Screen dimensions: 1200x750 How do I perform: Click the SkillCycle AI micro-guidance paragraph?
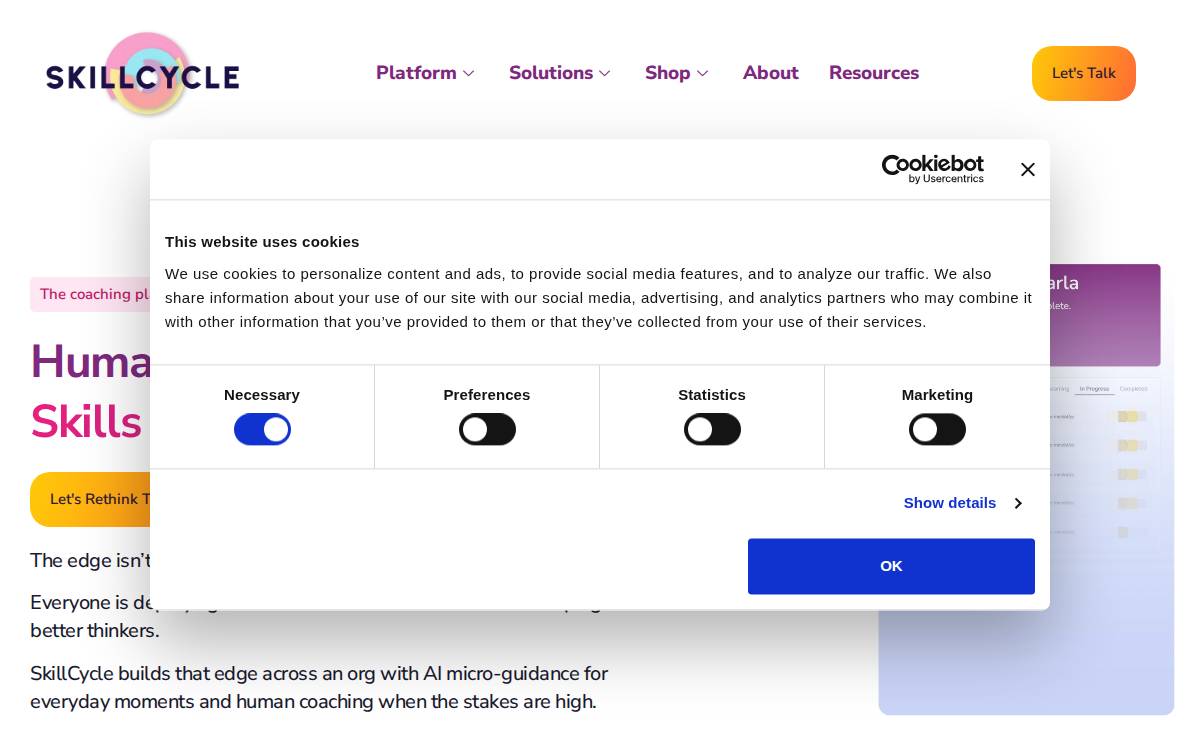coord(319,688)
